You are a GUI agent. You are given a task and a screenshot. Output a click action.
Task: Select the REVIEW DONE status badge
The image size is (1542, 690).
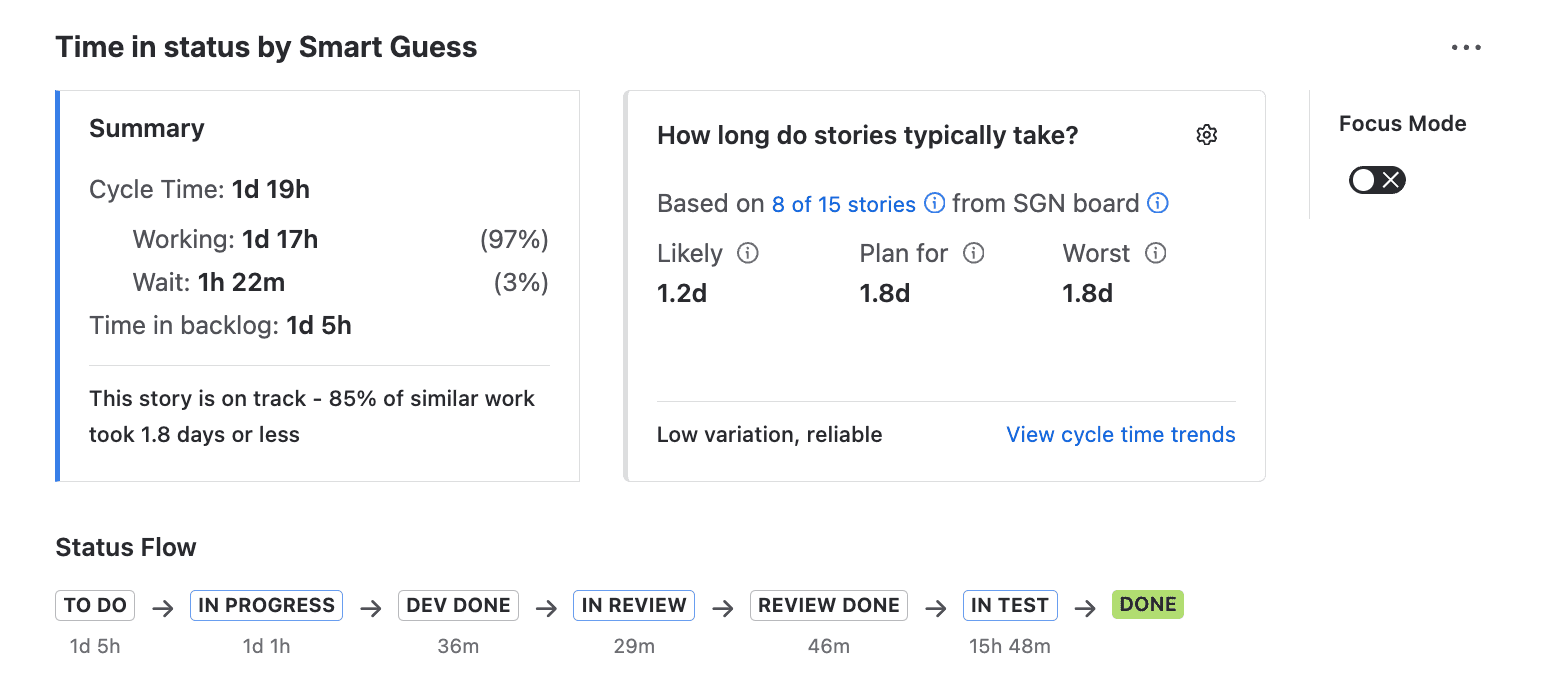coord(828,605)
